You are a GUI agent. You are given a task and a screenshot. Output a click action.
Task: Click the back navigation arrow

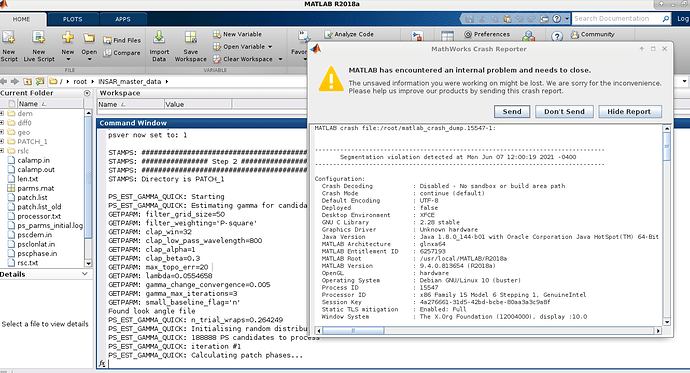coord(4,81)
